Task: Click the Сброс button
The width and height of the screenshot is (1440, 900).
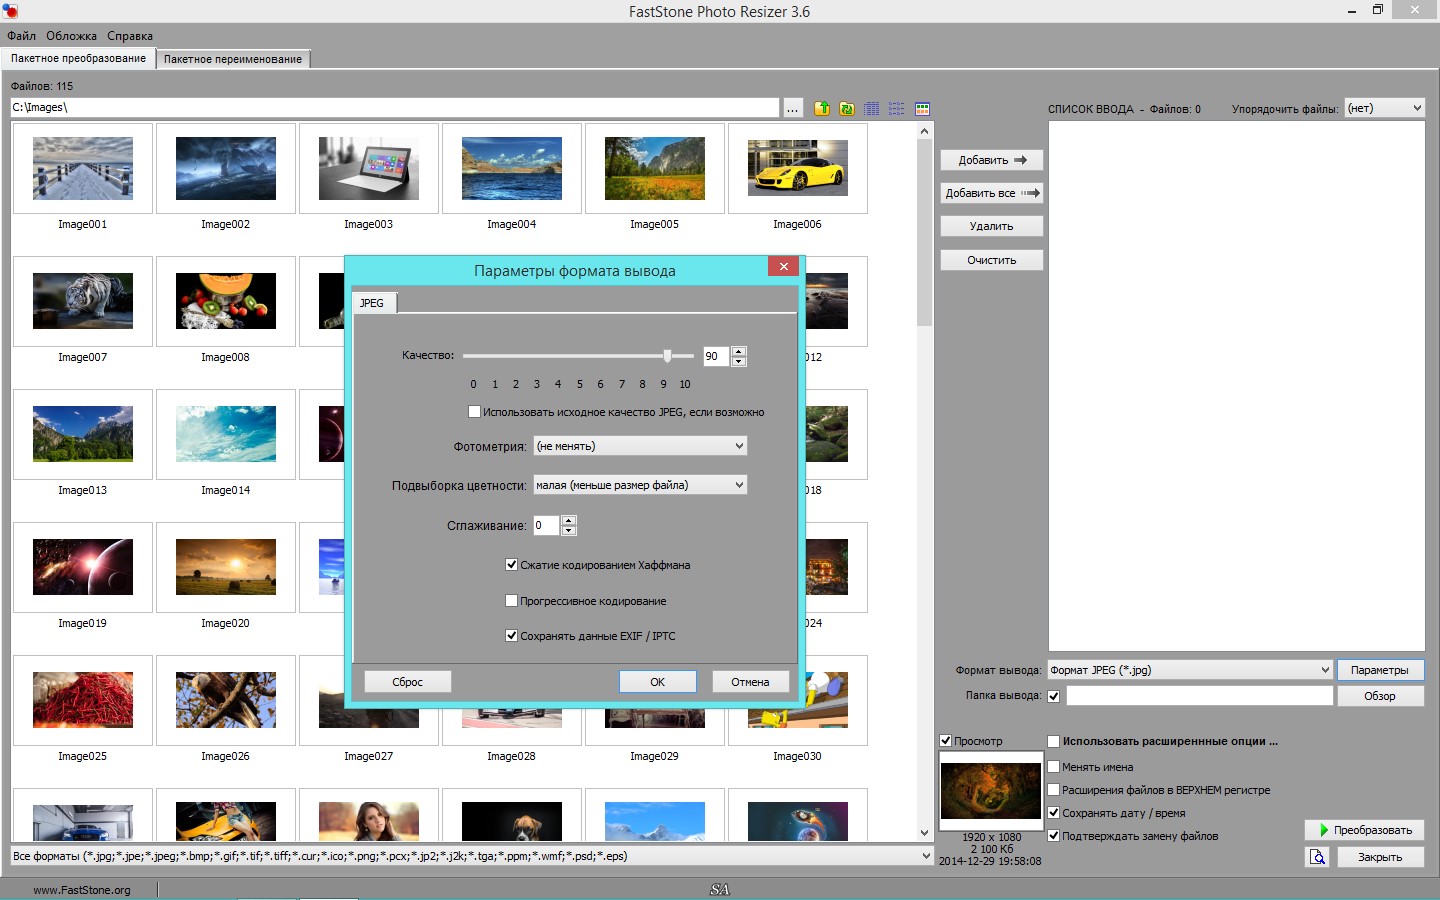Action: 407,682
